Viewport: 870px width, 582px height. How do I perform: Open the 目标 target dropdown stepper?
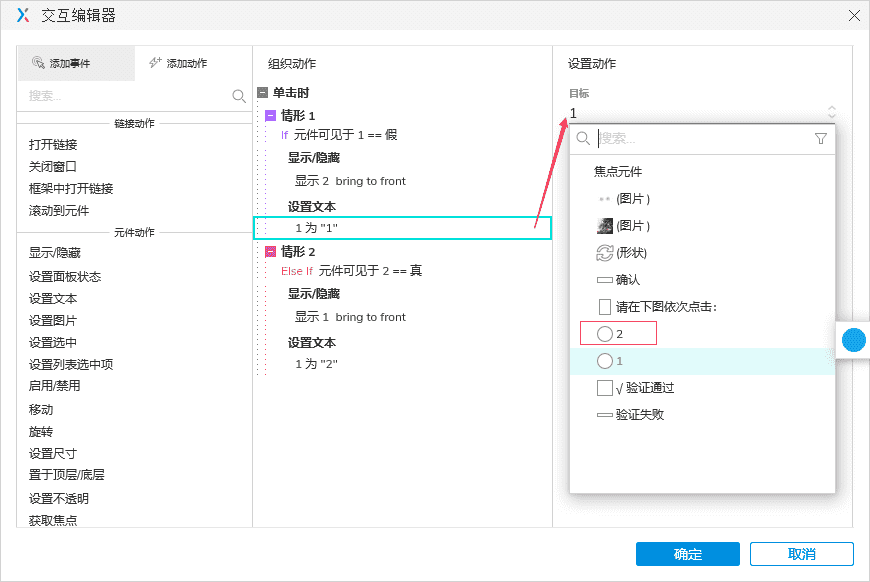(830, 112)
